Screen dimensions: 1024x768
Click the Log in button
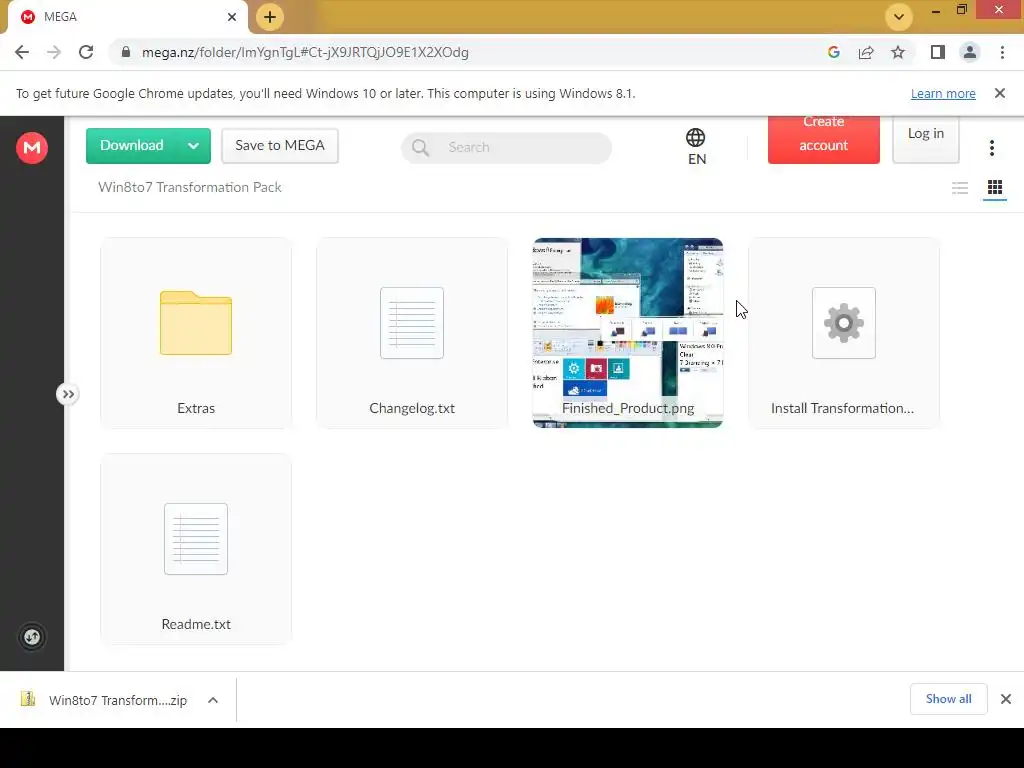pos(925,138)
